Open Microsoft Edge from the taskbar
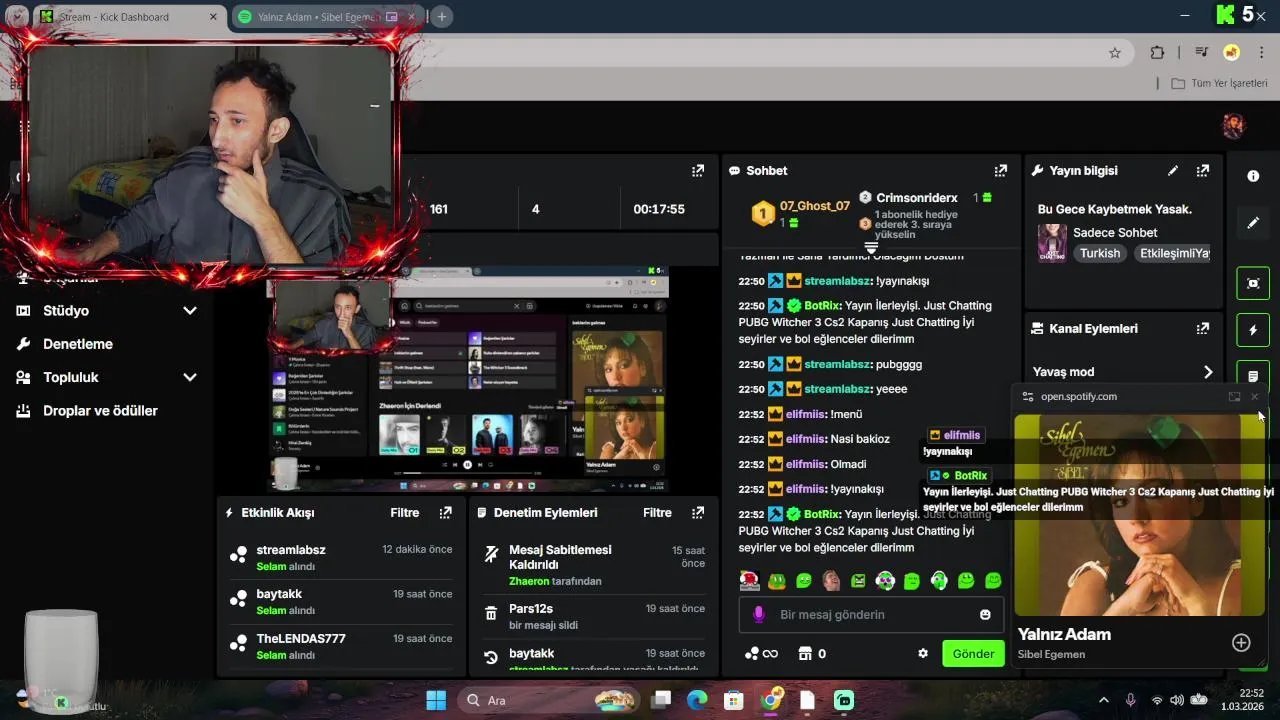The height and width of the screenshot is (720, 1280). [697, 700]
